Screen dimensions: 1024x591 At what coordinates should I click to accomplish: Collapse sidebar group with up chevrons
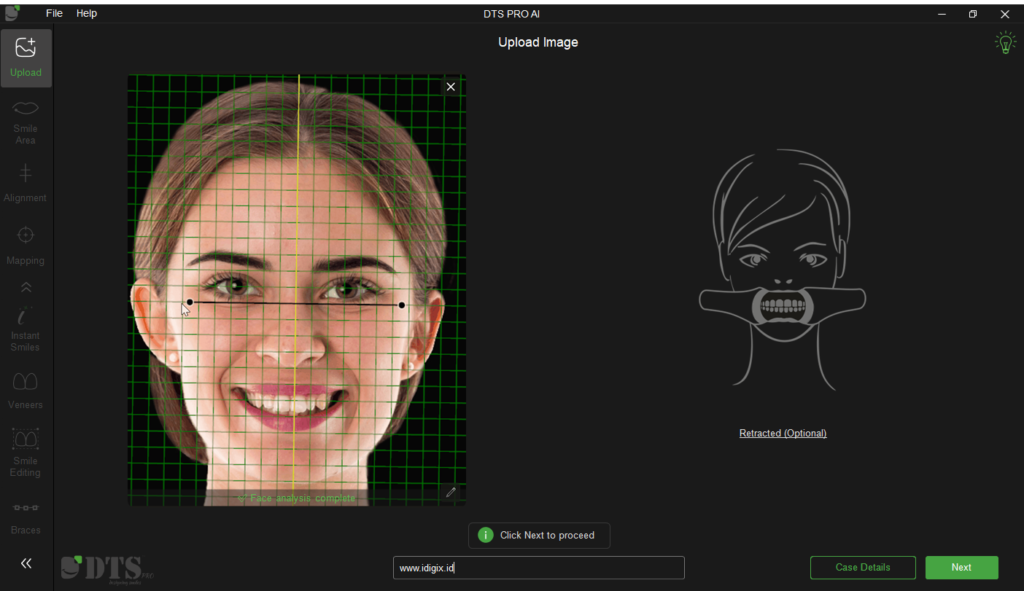[25, 287]
